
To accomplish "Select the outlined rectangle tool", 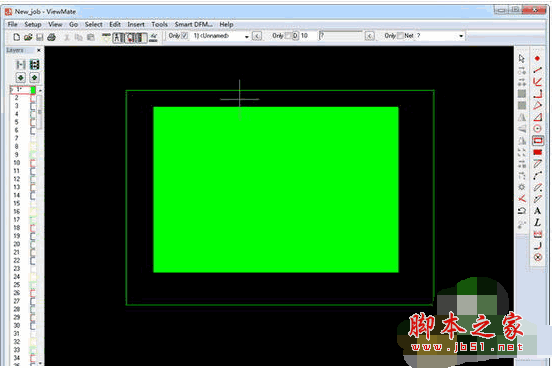I will coord(538,141).
